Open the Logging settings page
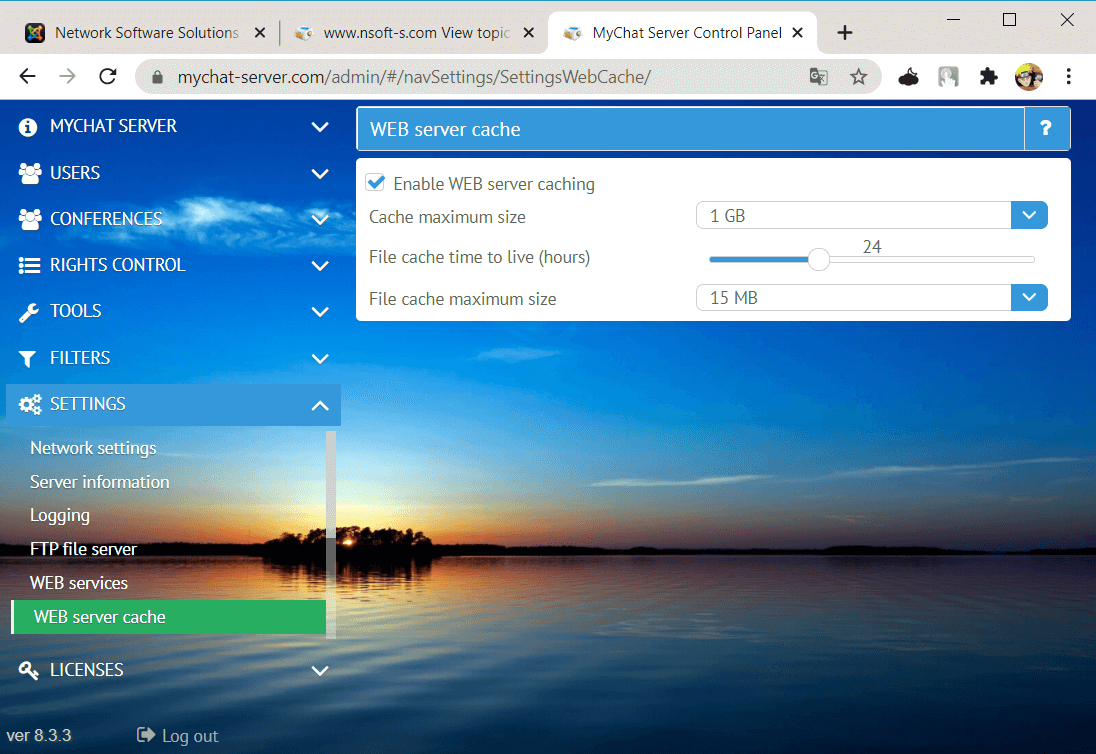Screen dimensions: 1096x754 tap(59, 516)
